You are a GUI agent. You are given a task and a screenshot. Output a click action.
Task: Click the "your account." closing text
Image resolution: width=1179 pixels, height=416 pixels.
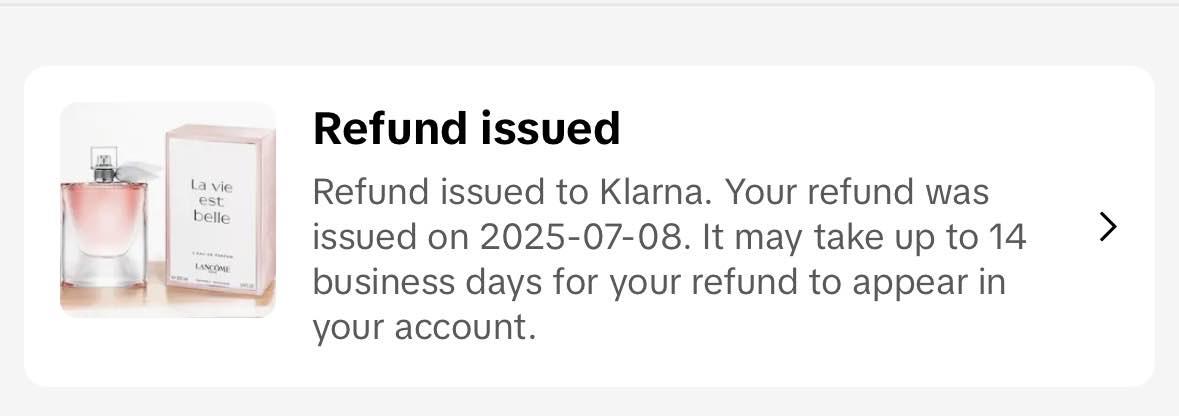pyautogui.click(x=424, y=327)
